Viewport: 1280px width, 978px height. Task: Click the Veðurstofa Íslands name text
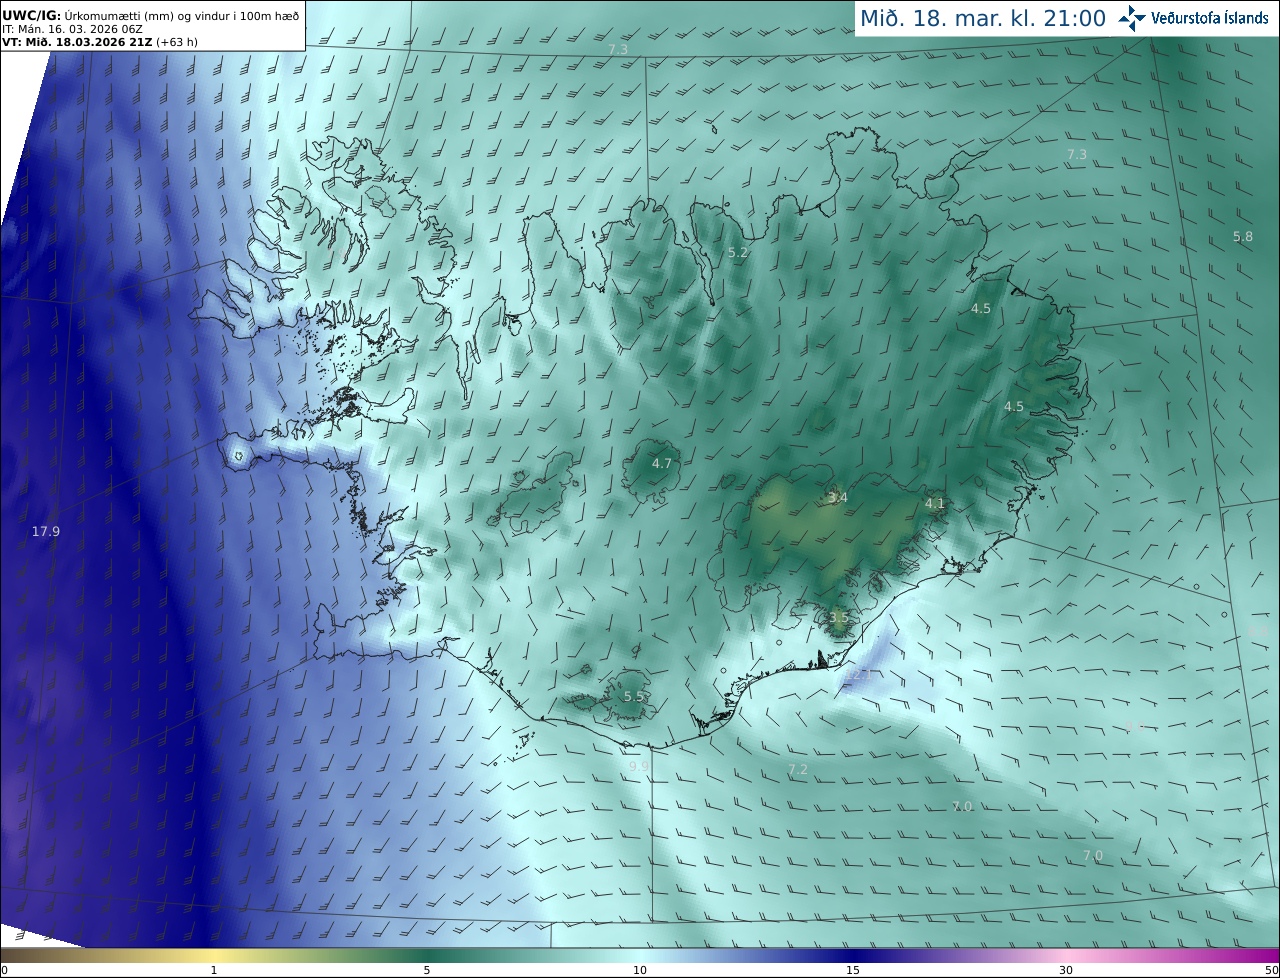1210,18
